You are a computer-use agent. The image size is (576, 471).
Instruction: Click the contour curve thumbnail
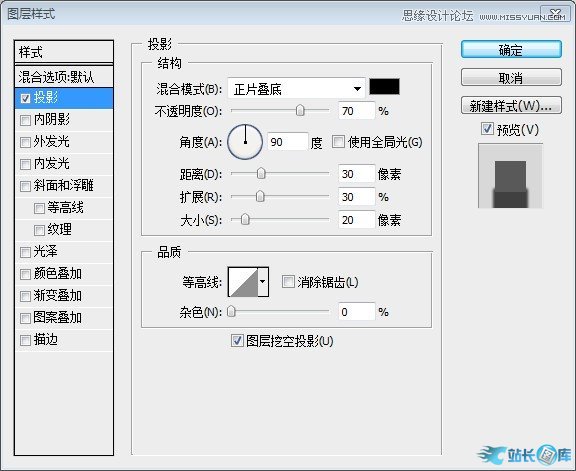[243, 282]
